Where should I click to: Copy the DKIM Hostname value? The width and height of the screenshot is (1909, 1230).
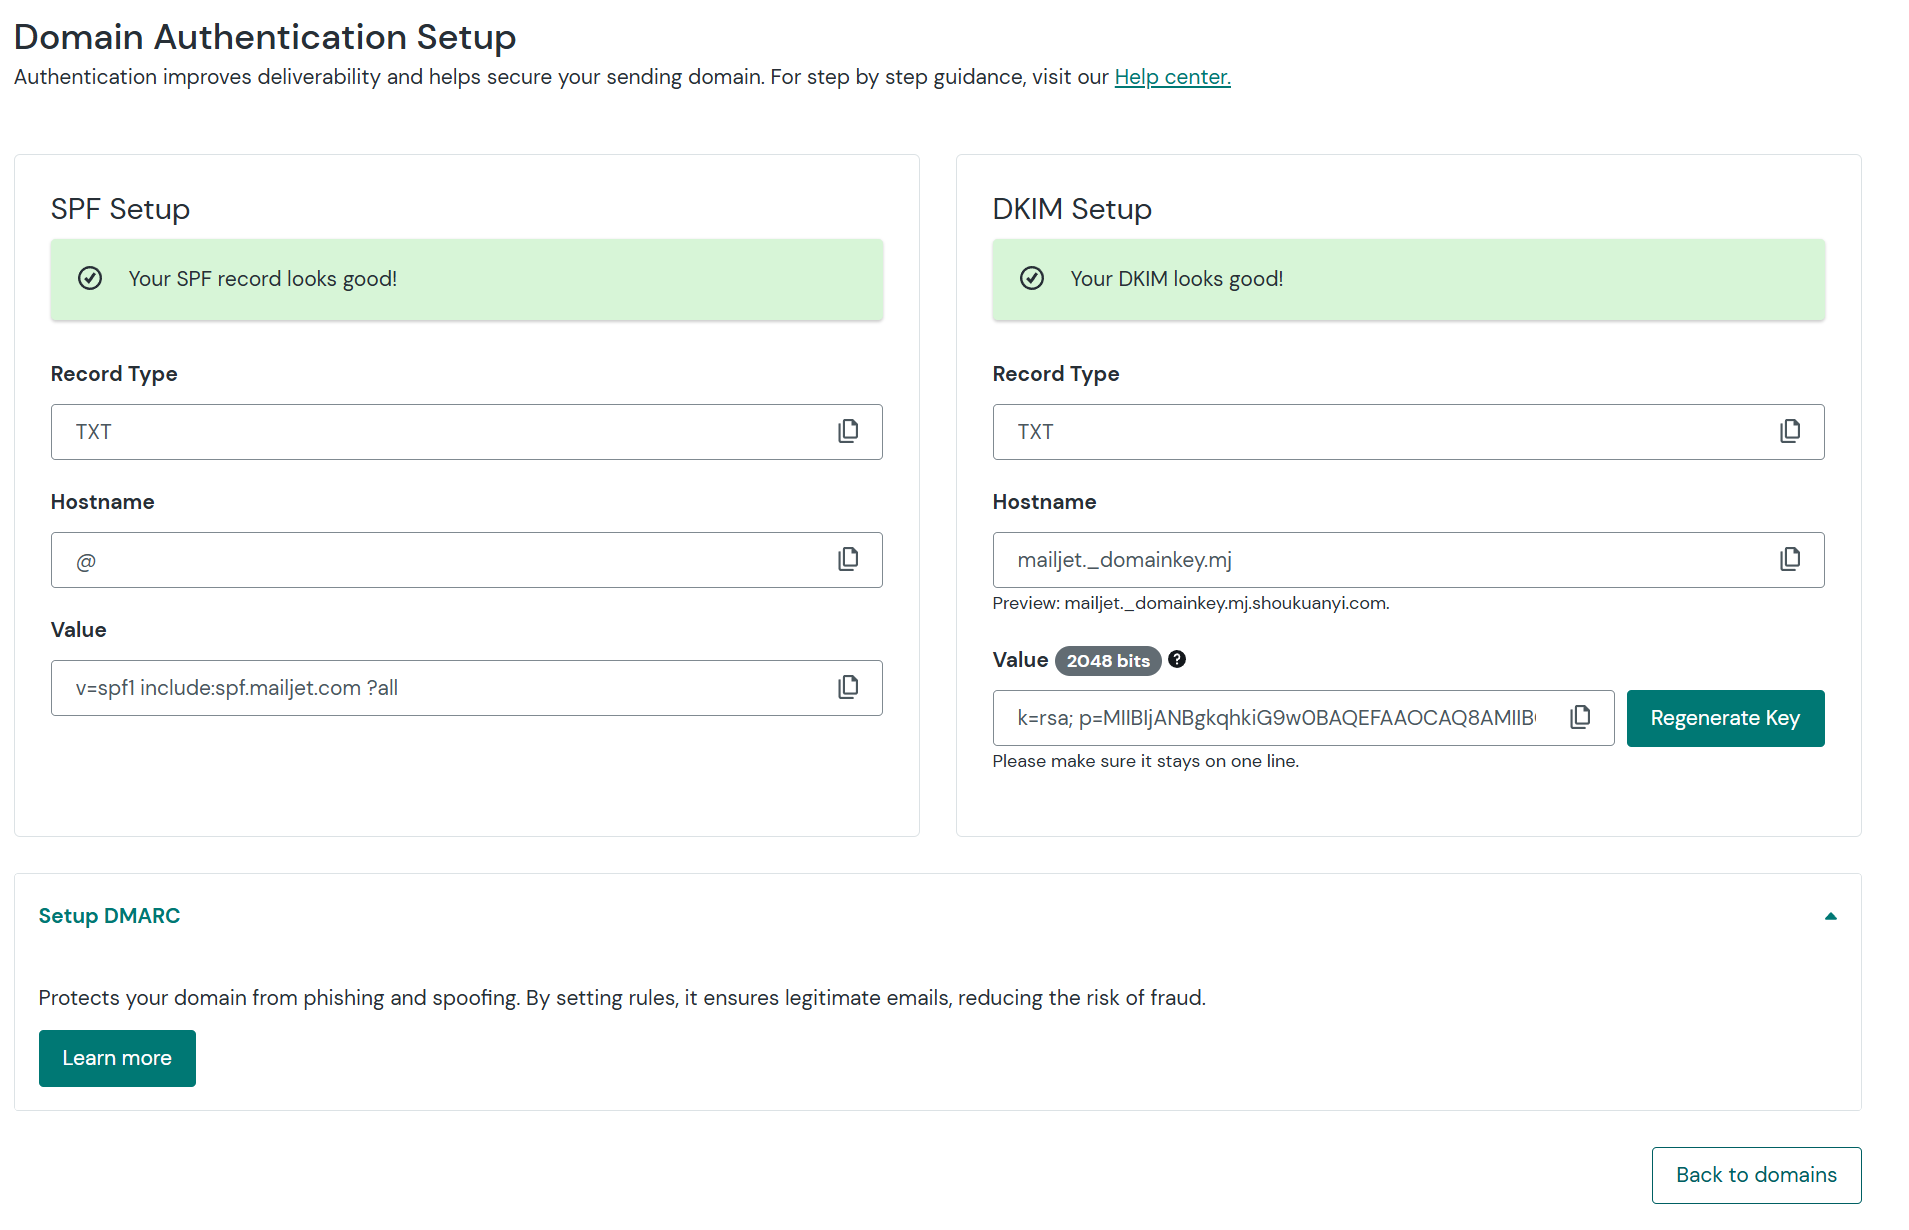[x=1790, y=559]
